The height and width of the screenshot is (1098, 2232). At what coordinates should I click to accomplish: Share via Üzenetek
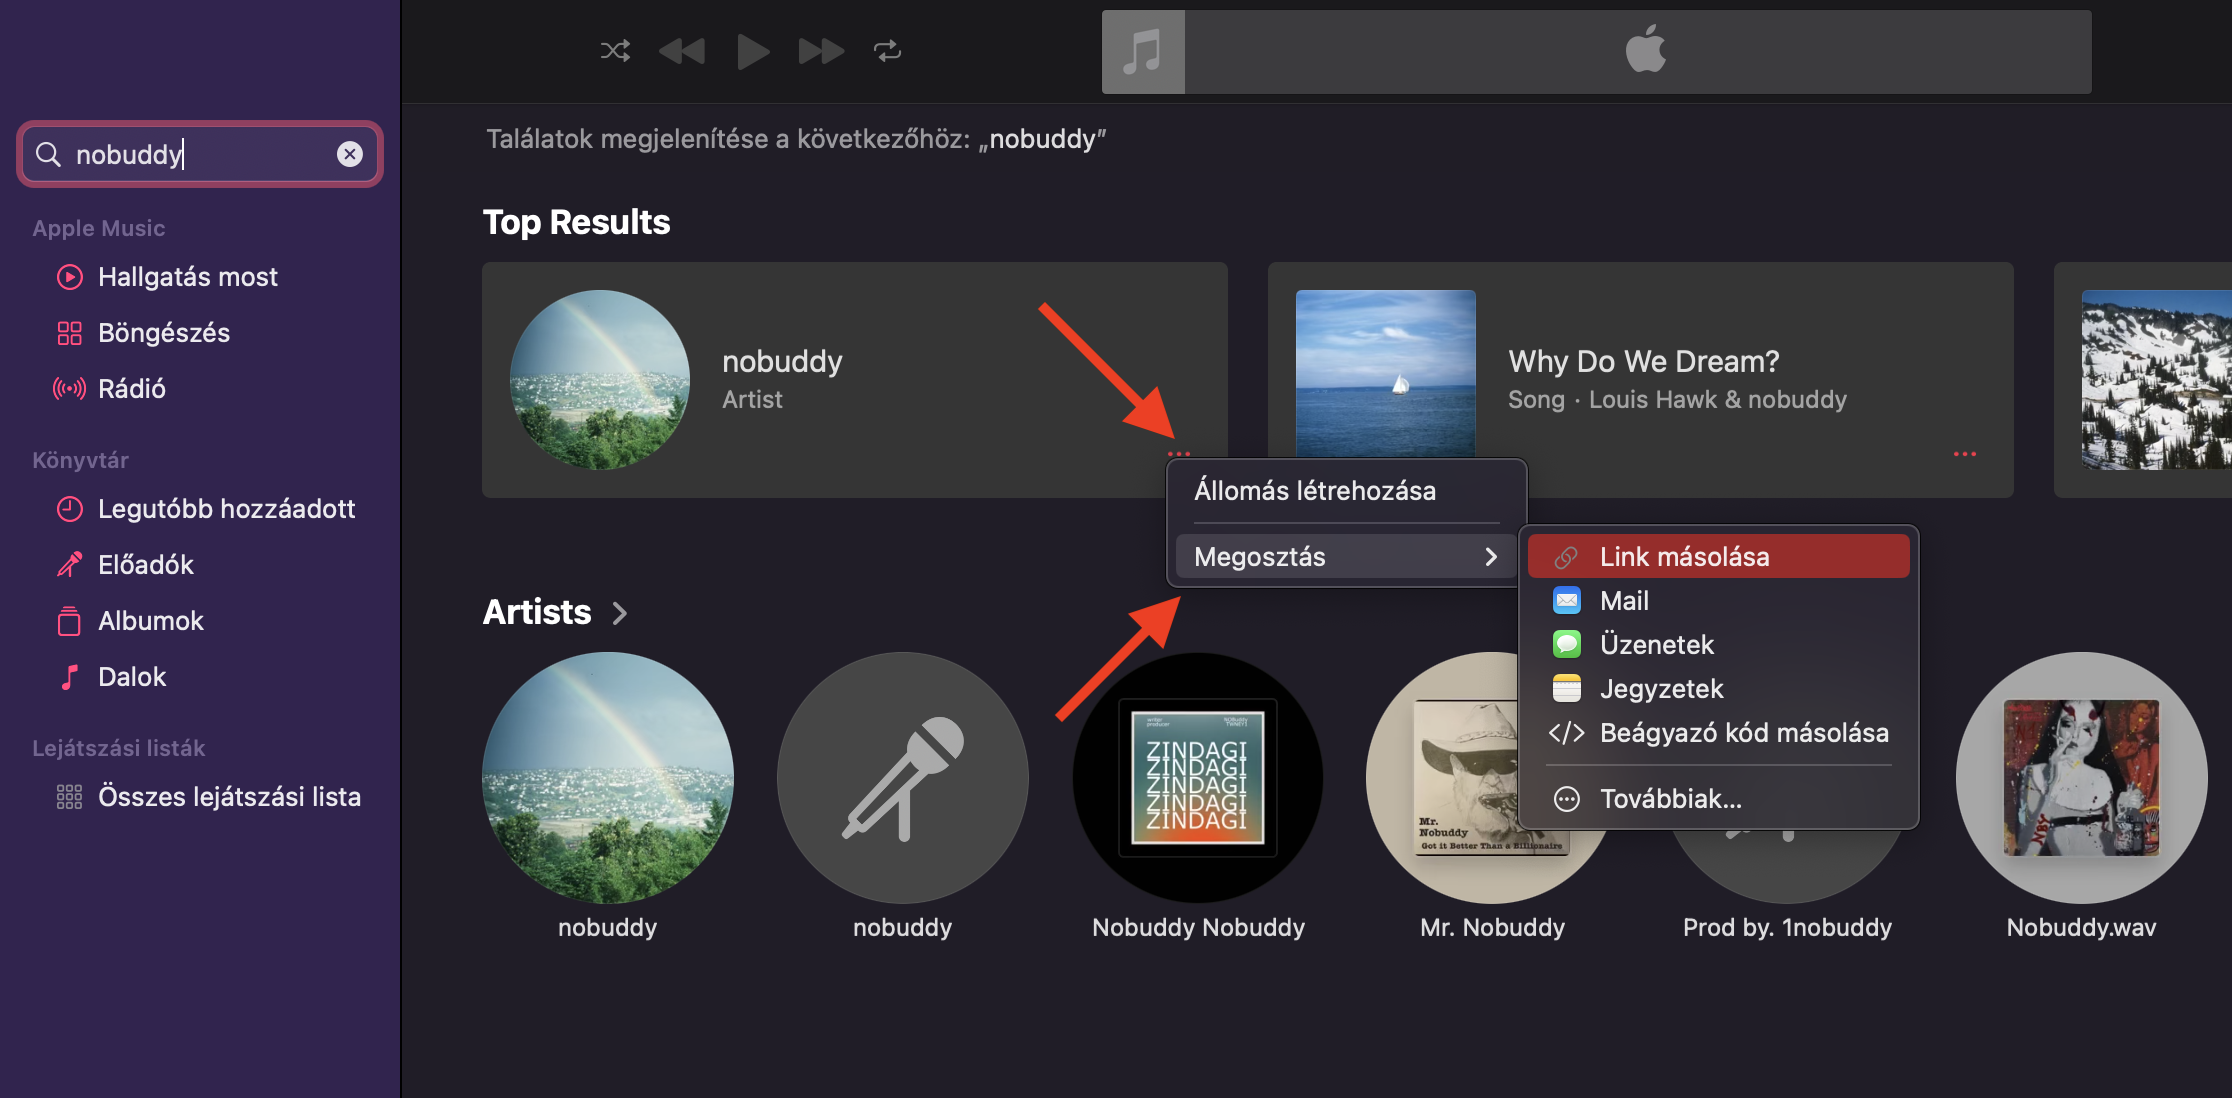click(x=1718, y=645)
